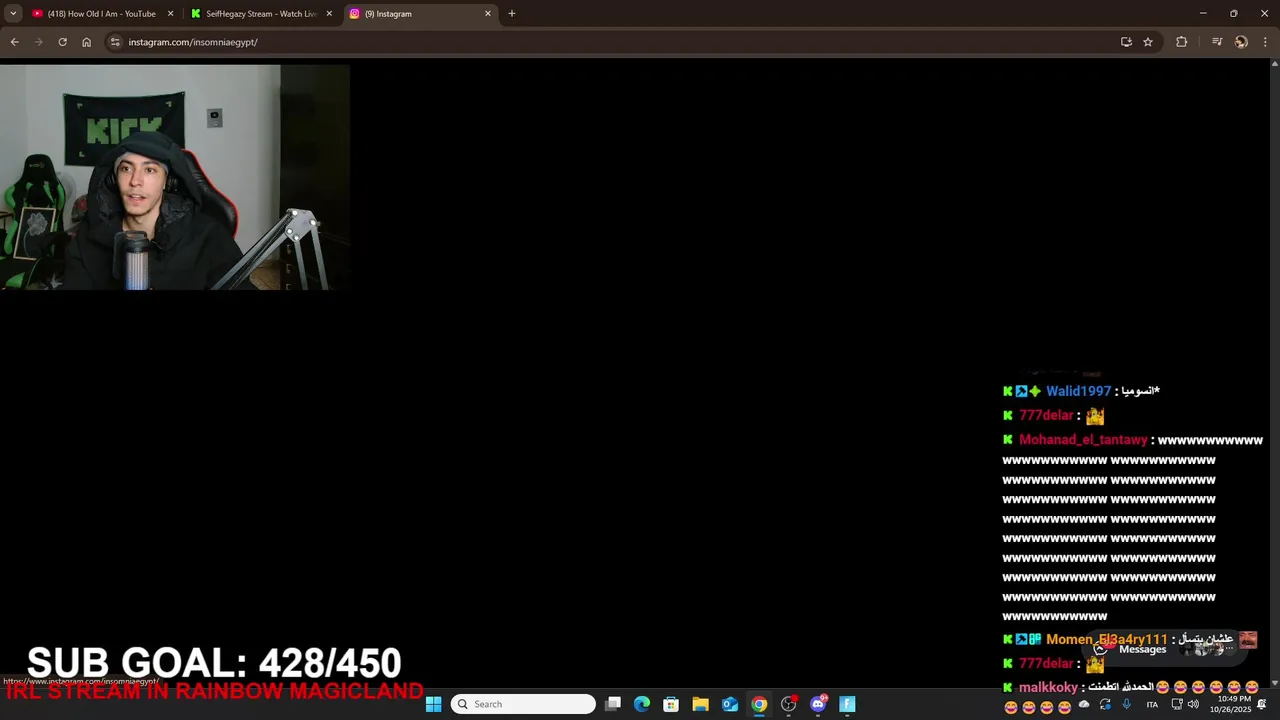Open Microsoft Store from the taskbar

pos(671,704)
